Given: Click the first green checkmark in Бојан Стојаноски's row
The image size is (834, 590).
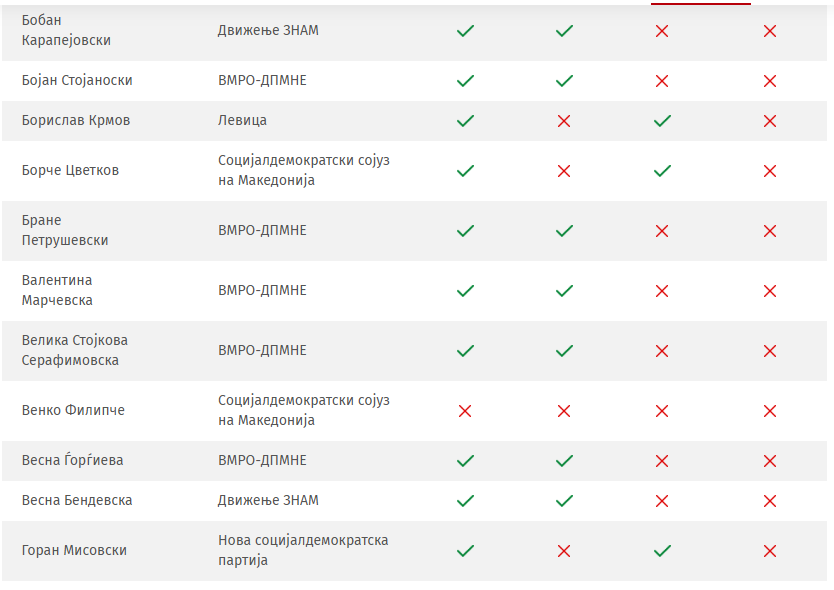Looking at the screenshot, I should (465, 81).
